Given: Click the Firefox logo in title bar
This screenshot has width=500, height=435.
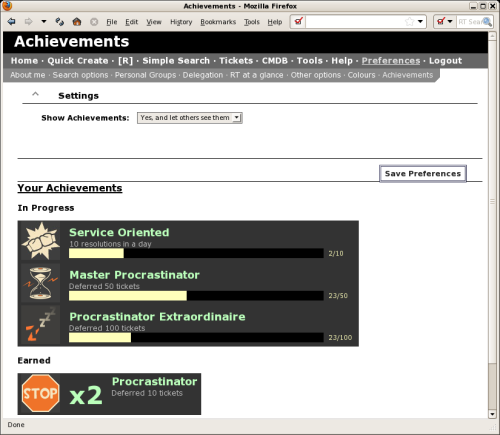Looking at the screenshot, I should pyautogui.click(x=7, y=6).
